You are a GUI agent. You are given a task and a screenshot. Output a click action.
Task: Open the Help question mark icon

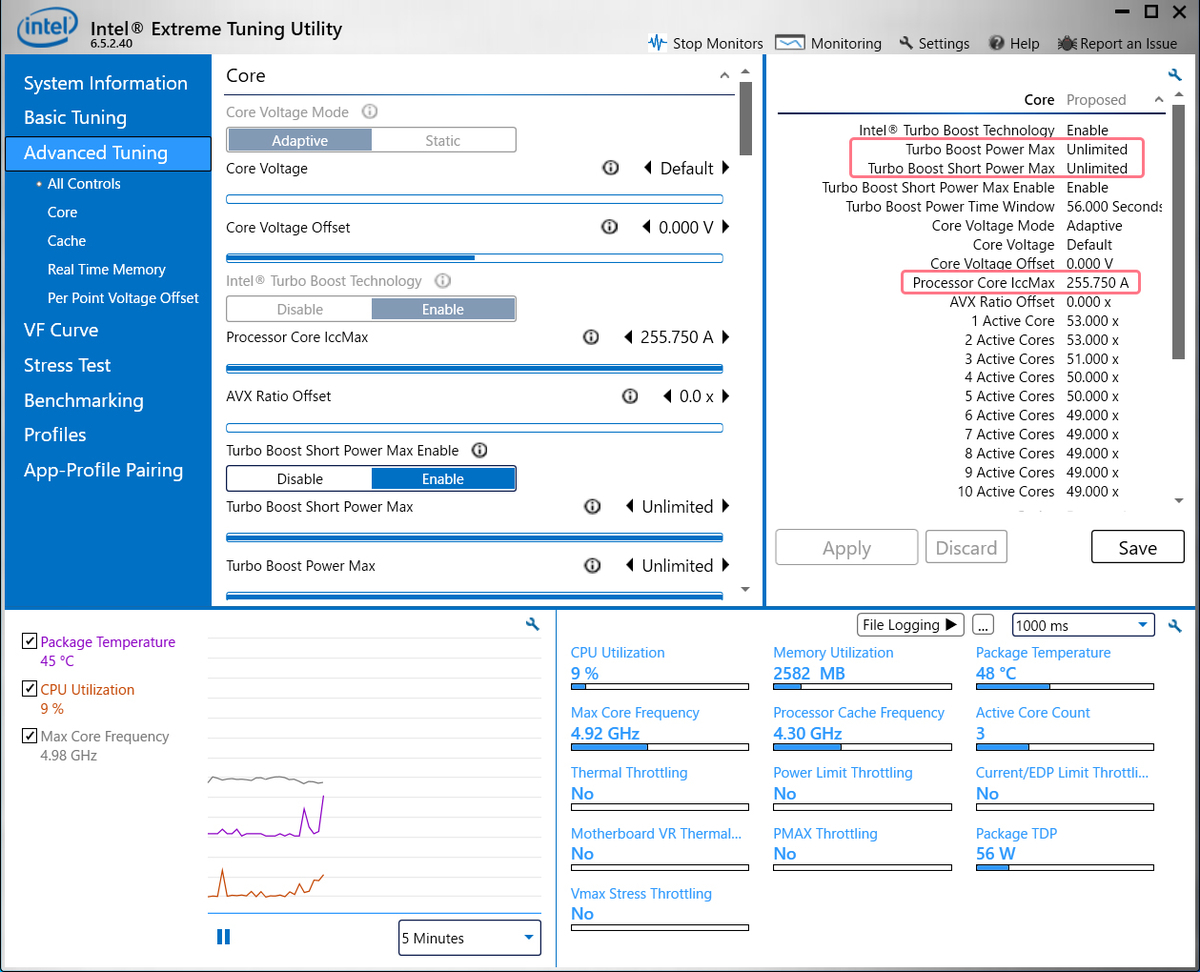[996, 43]
